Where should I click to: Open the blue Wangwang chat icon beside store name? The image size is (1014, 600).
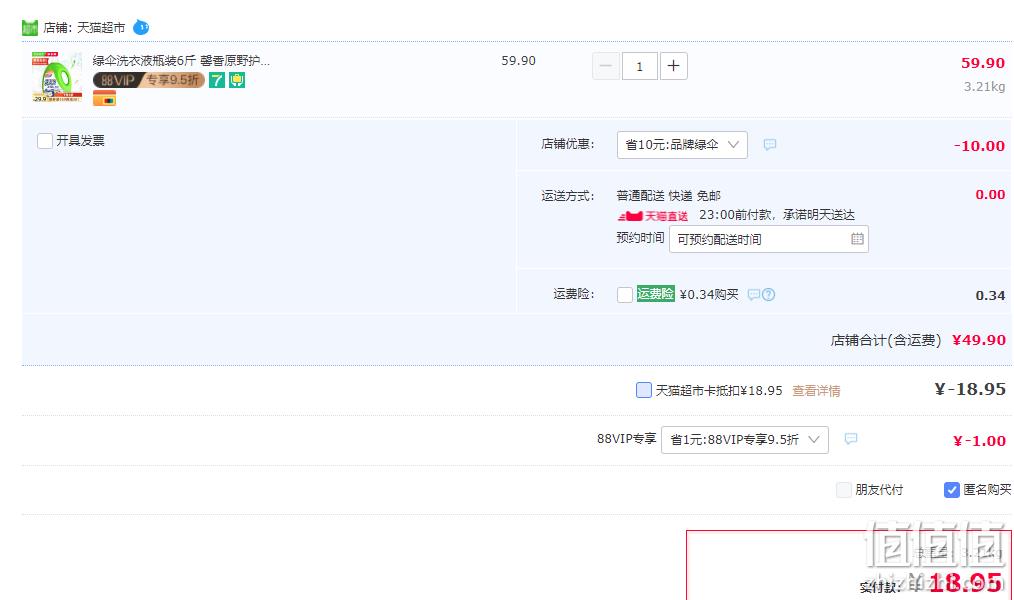[140, 28]
